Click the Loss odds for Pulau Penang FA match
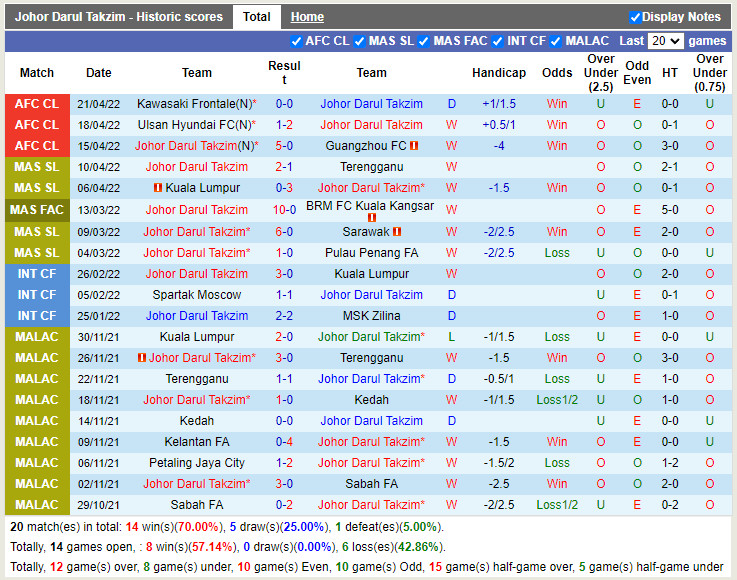The height and width of the screenshot is (580, 737). (x=557, y=253)
